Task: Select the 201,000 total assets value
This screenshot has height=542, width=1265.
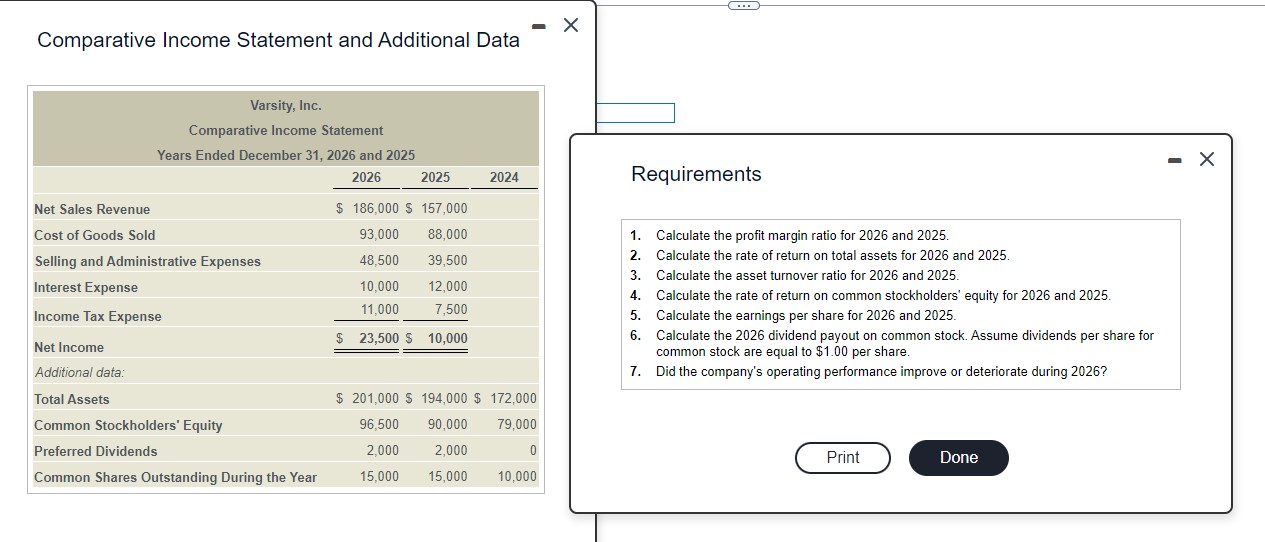Action: [374, 398]
